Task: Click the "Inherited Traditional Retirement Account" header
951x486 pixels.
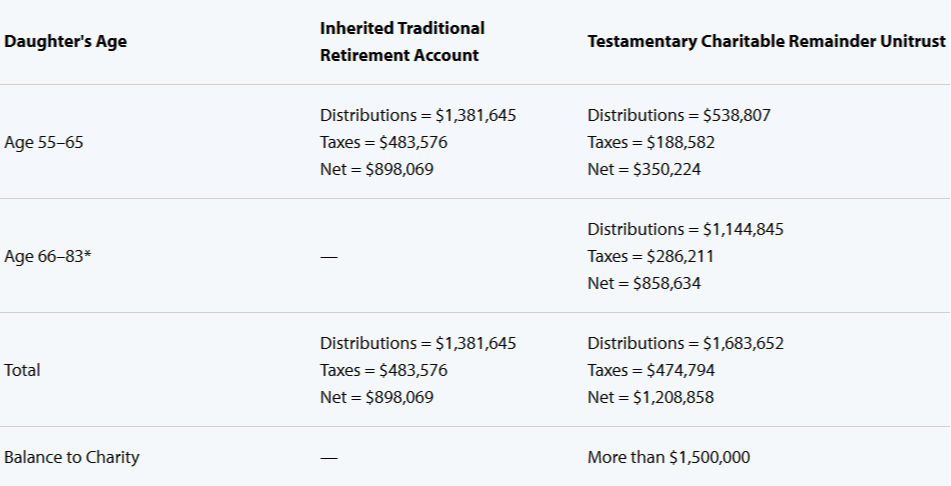Action: click(402, 42)
